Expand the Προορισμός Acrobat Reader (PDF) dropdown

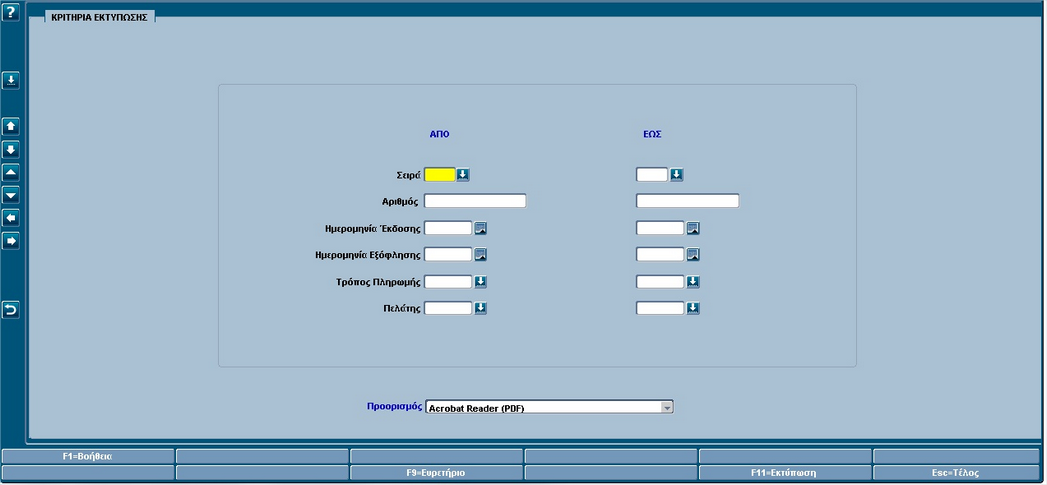click(666, 408)
